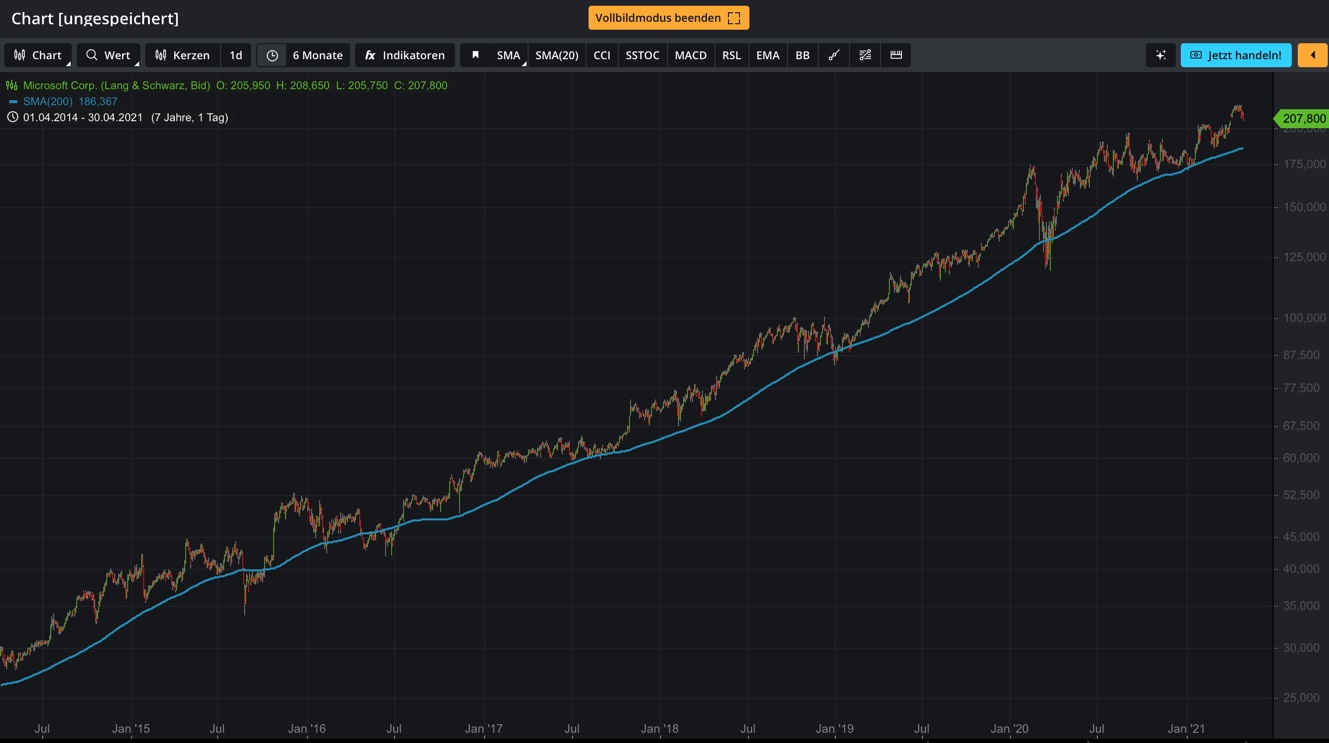
Task: Open the Indikatoren menu
Action: [405, 55]
